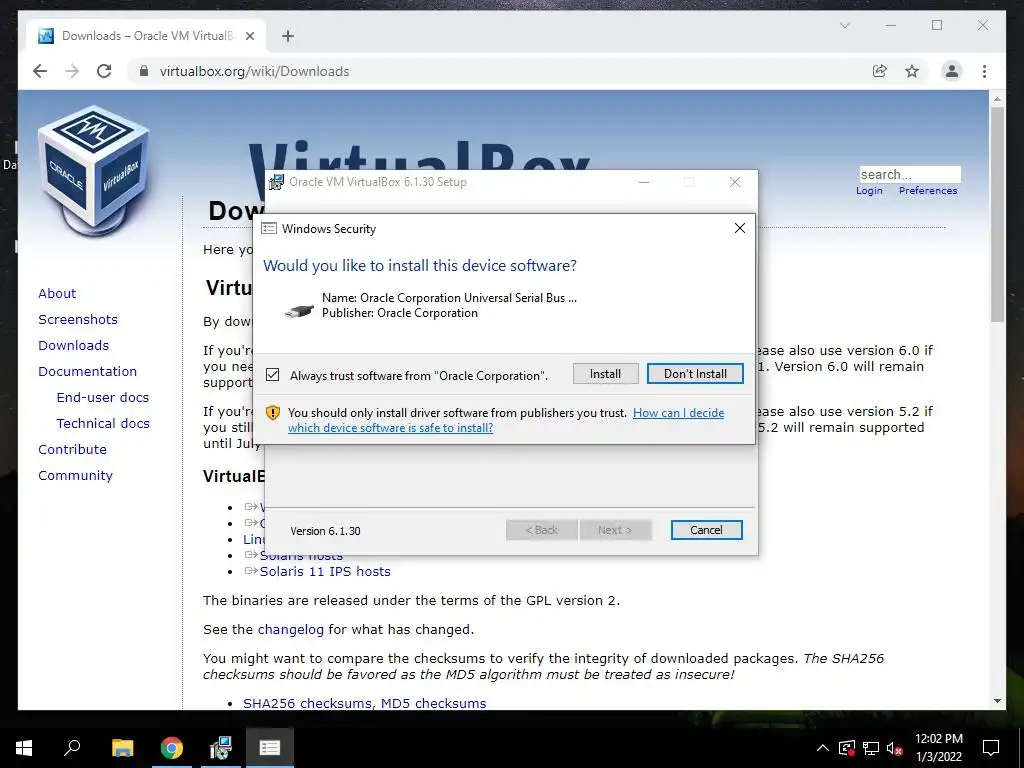The height and width of the screenshot is (768, 1024).
Task: Open the Preferences link
Action: pyautogui.click(x=928, y=191)
